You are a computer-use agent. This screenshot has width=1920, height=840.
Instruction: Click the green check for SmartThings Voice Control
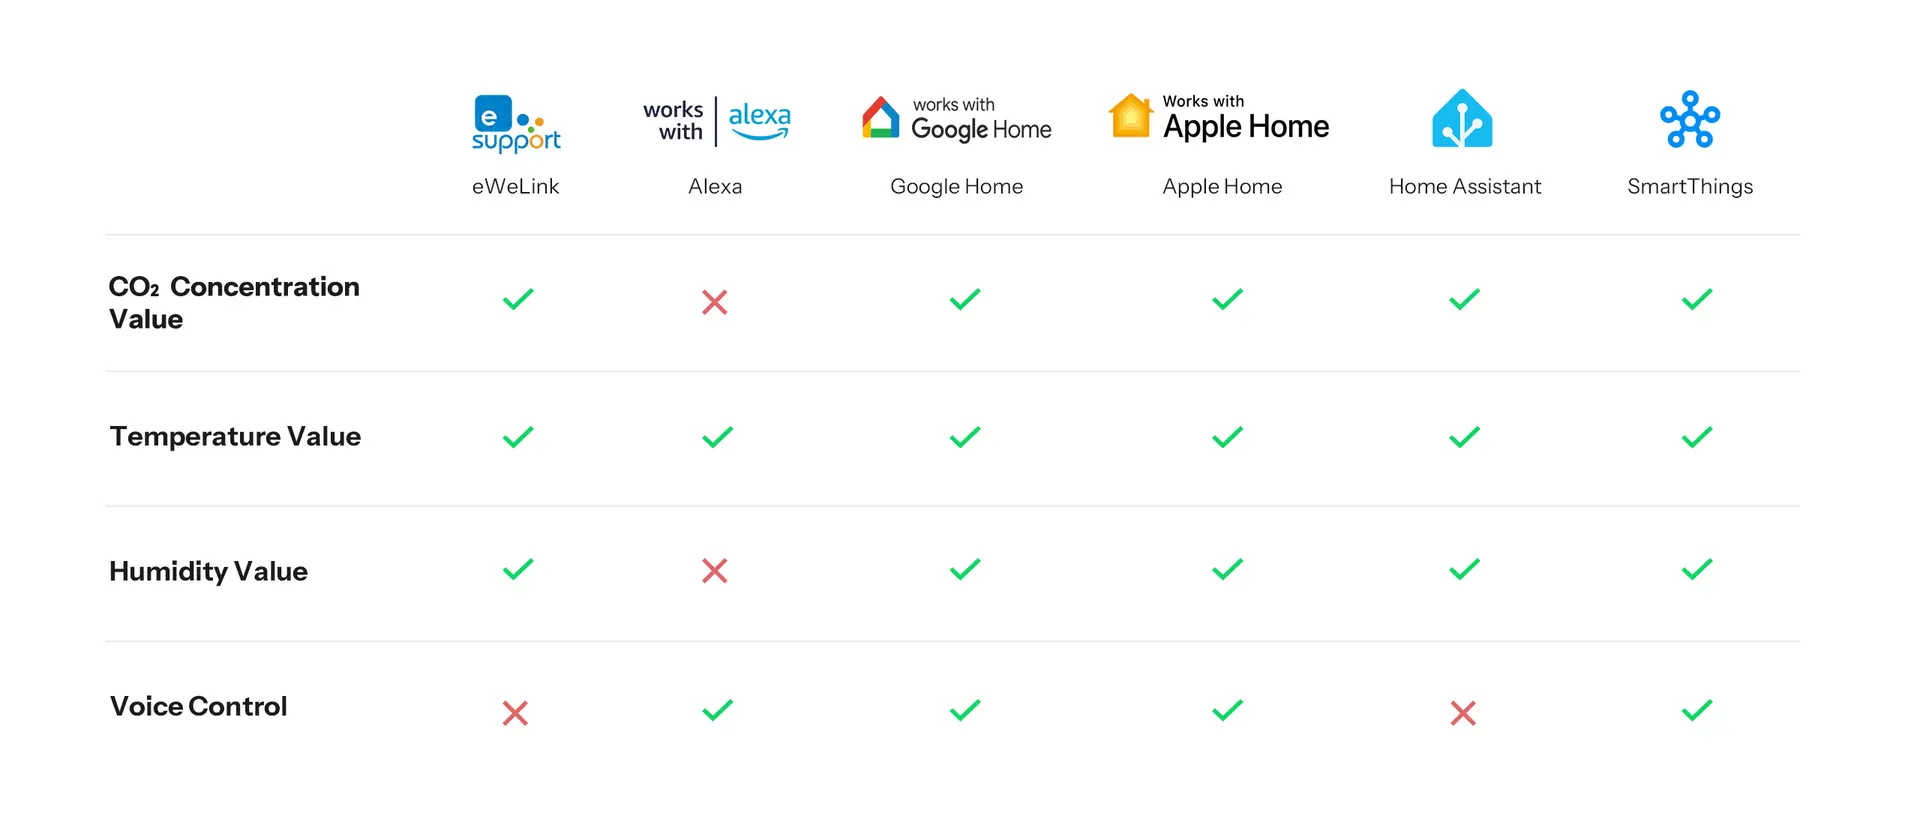click(1697, 710)
